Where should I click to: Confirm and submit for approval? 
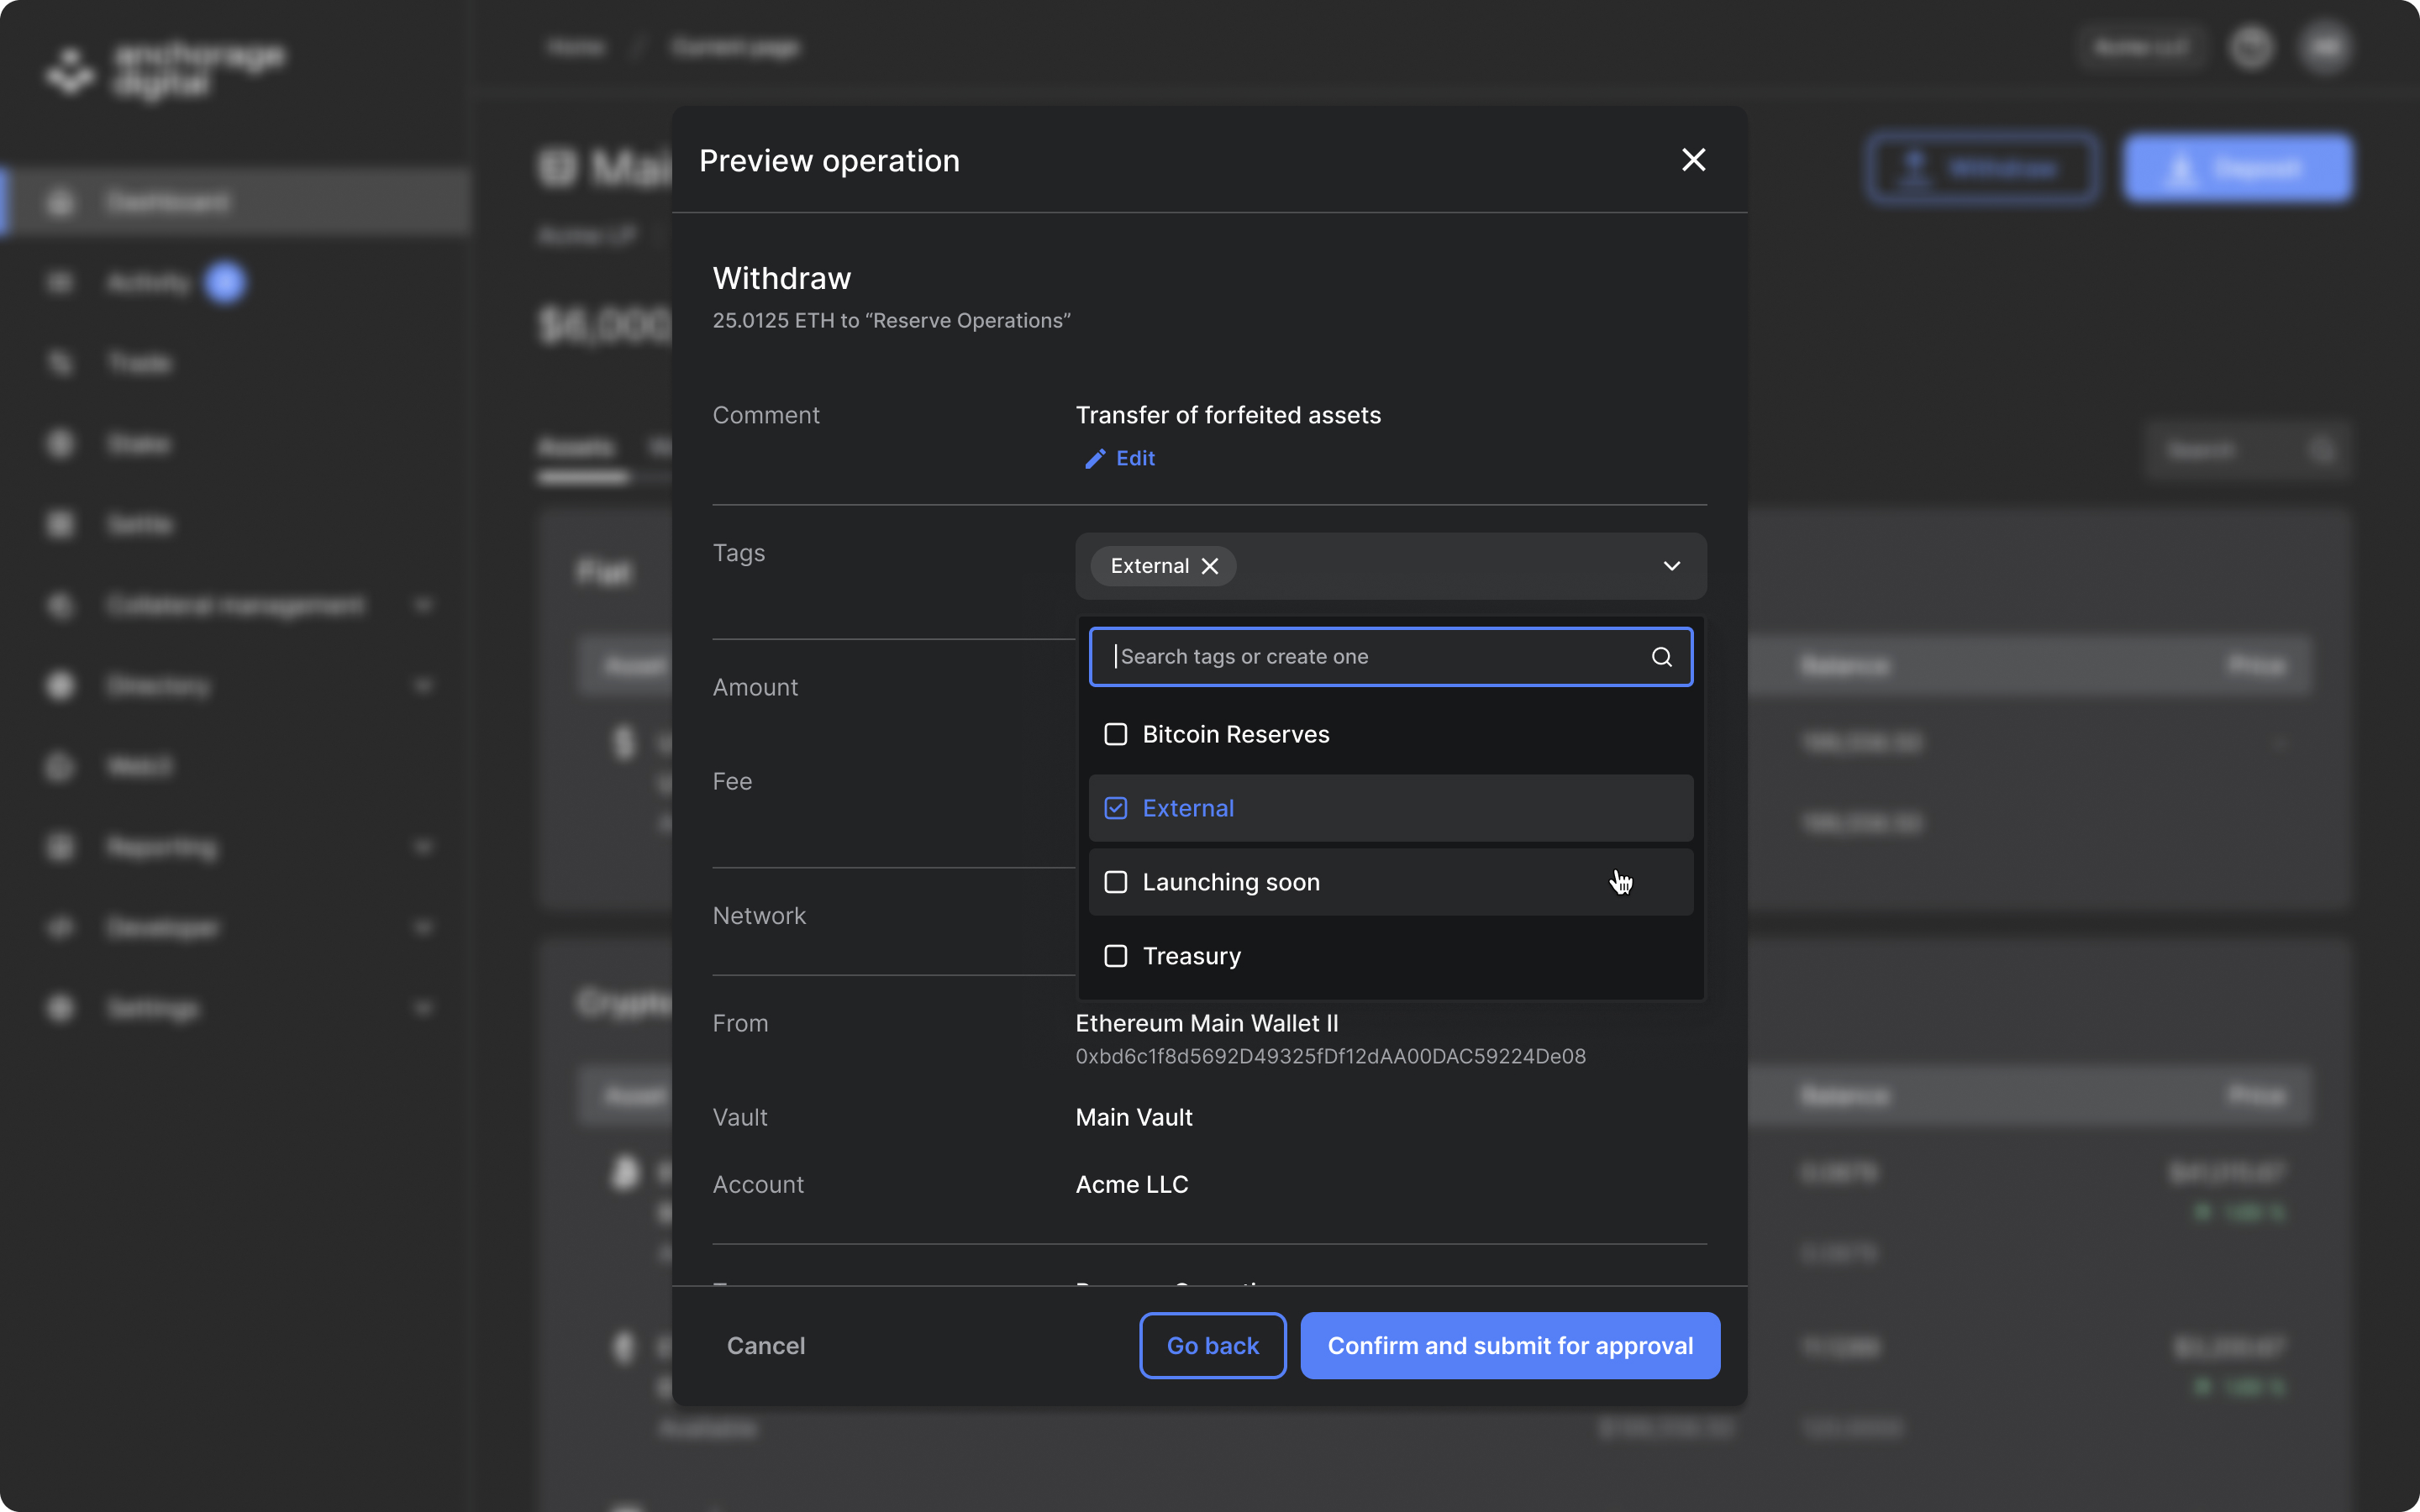coord(1510,1346)
